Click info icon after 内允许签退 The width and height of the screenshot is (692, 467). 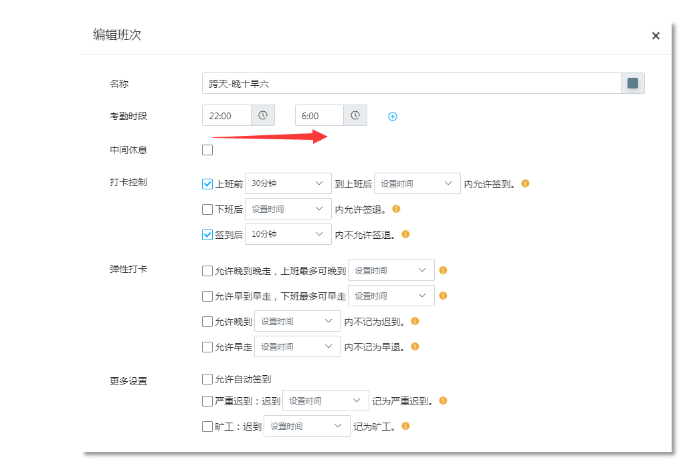click(x=396, y=209)
